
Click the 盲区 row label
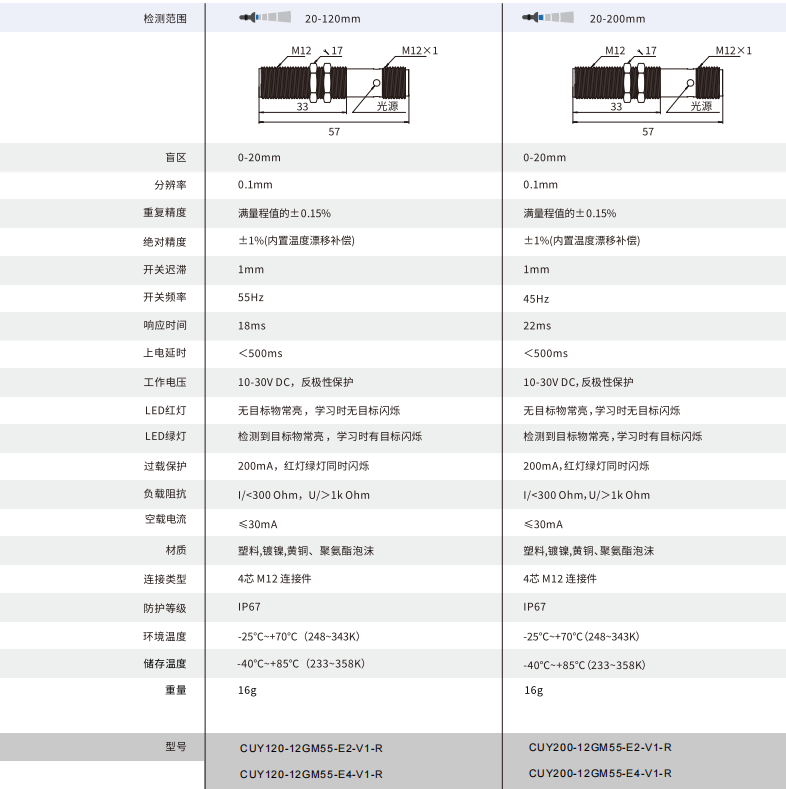click(x=176, y=157)
